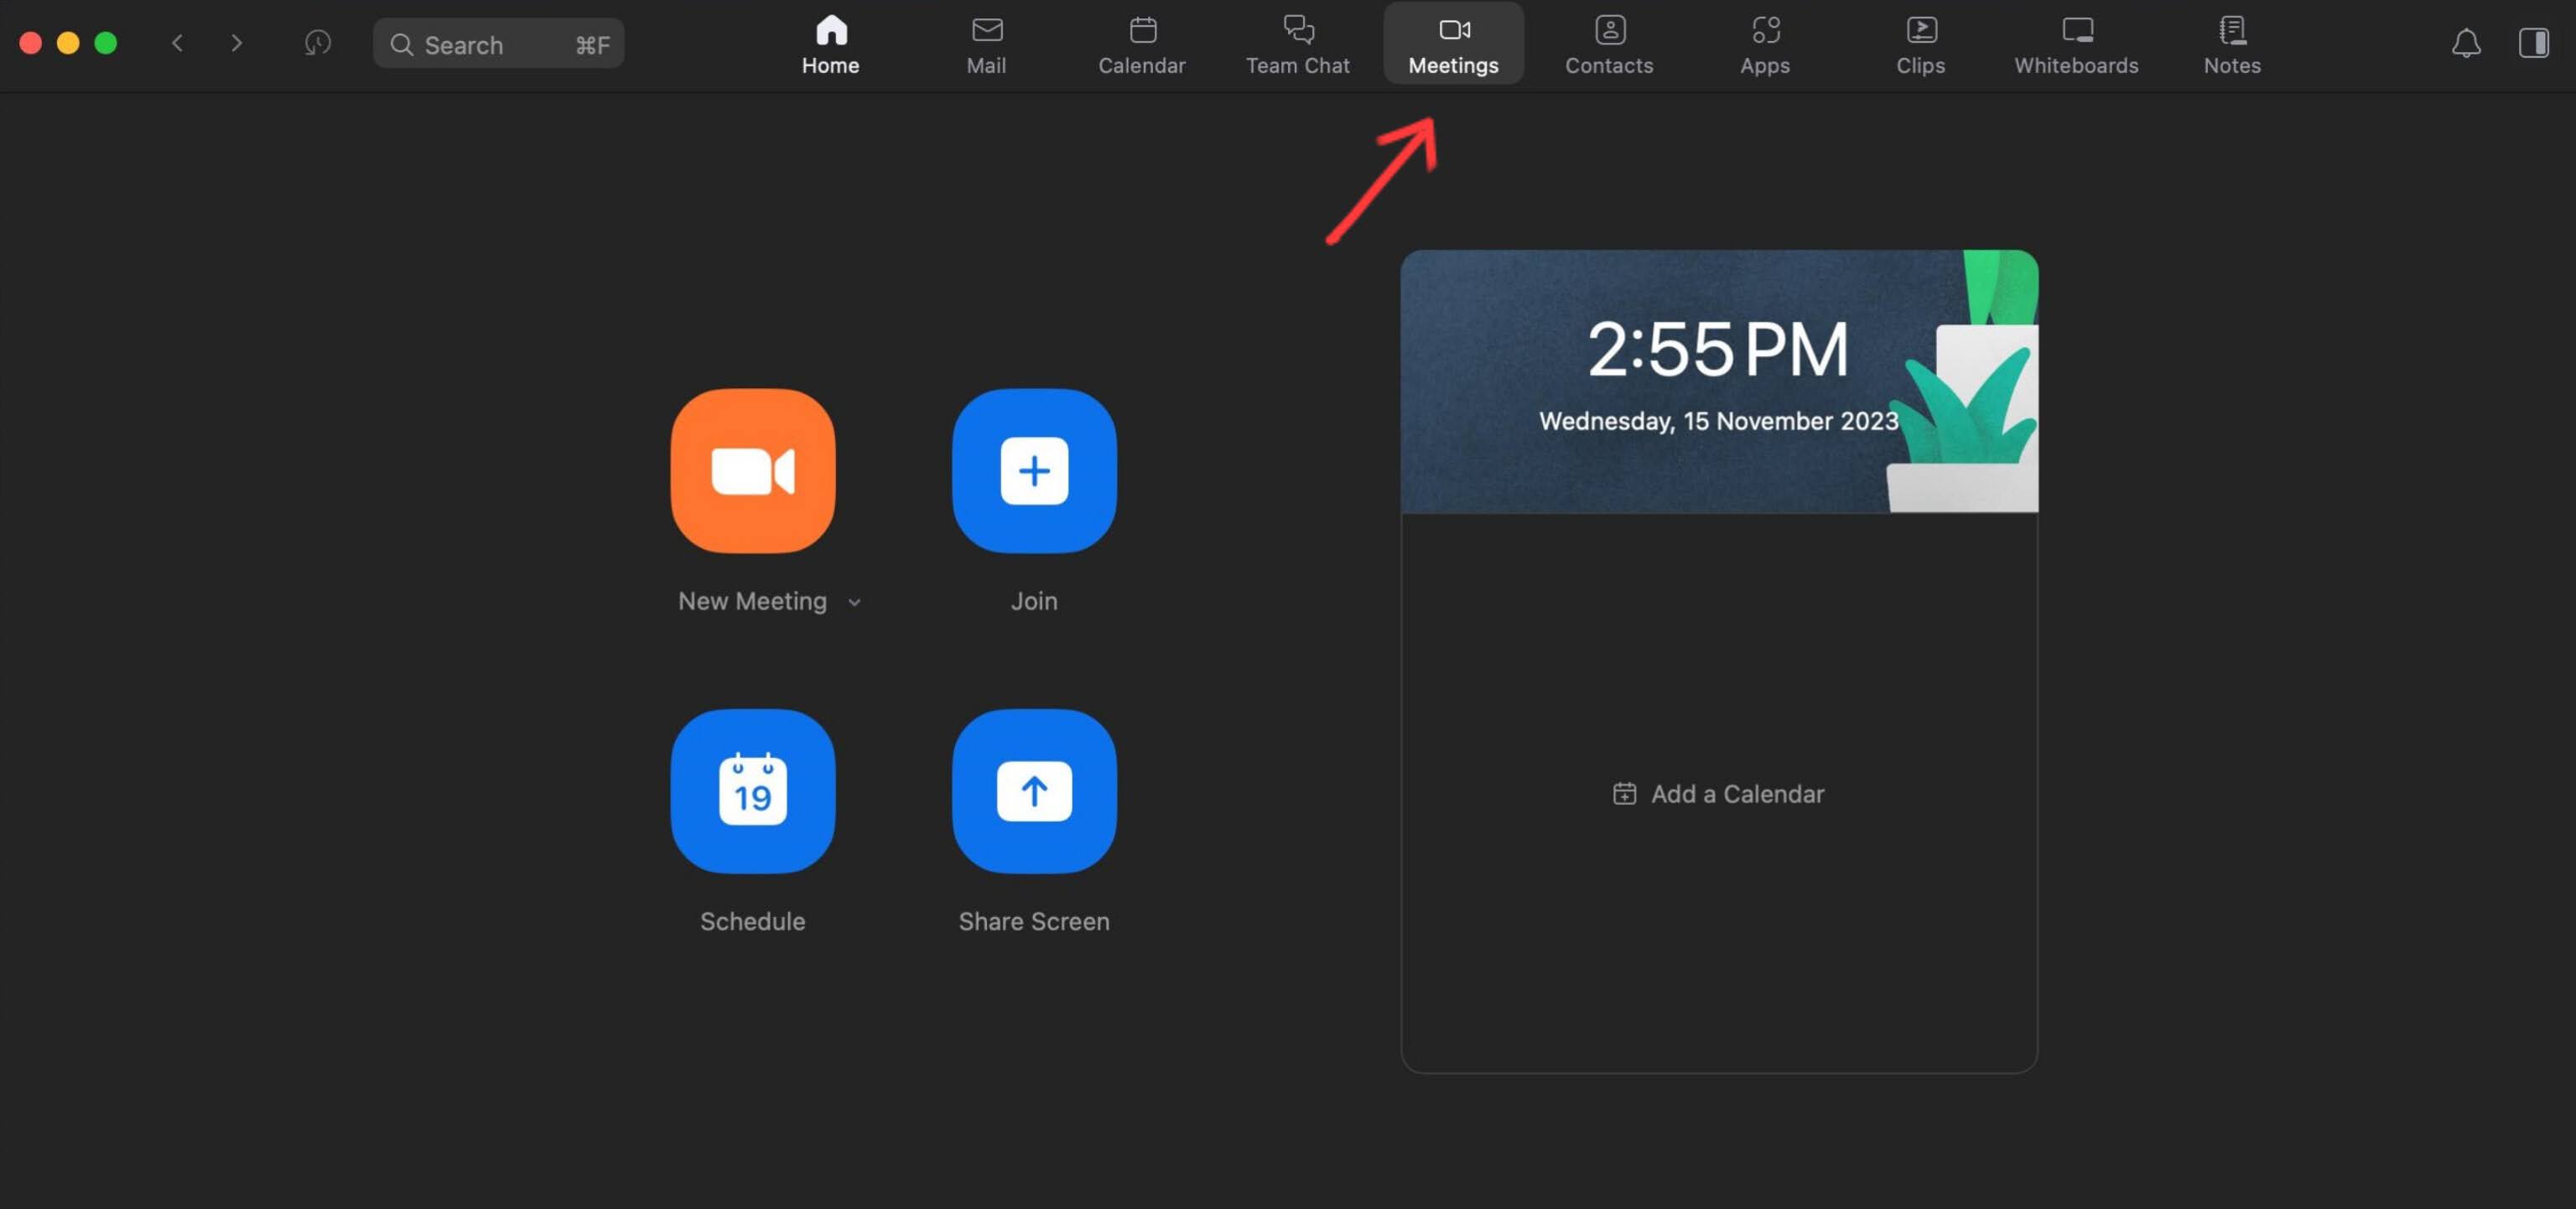
Task: Click Add a Calendar link
Action: tap(1718, 793)
